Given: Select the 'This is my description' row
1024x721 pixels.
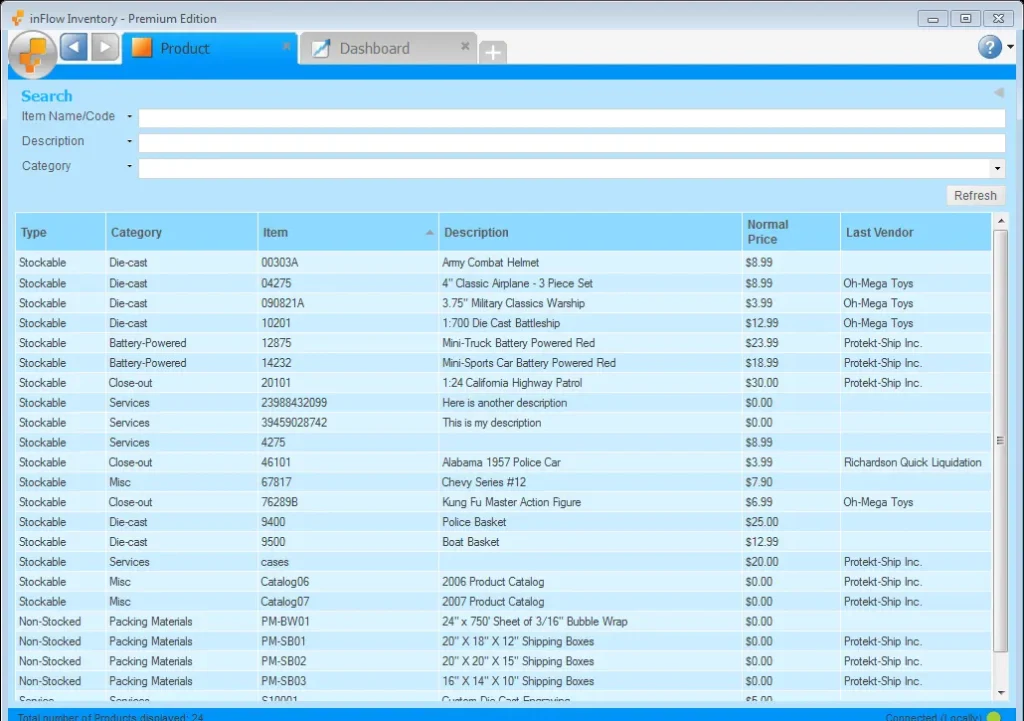Looking at the screenshot, I should click(x=503, y=423).
